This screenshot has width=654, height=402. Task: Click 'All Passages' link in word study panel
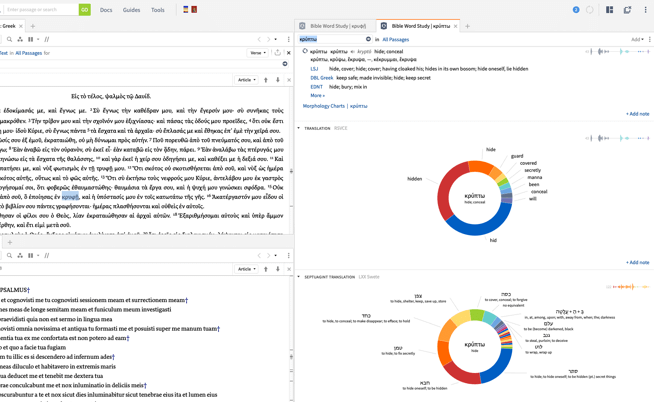pos(395,40)
